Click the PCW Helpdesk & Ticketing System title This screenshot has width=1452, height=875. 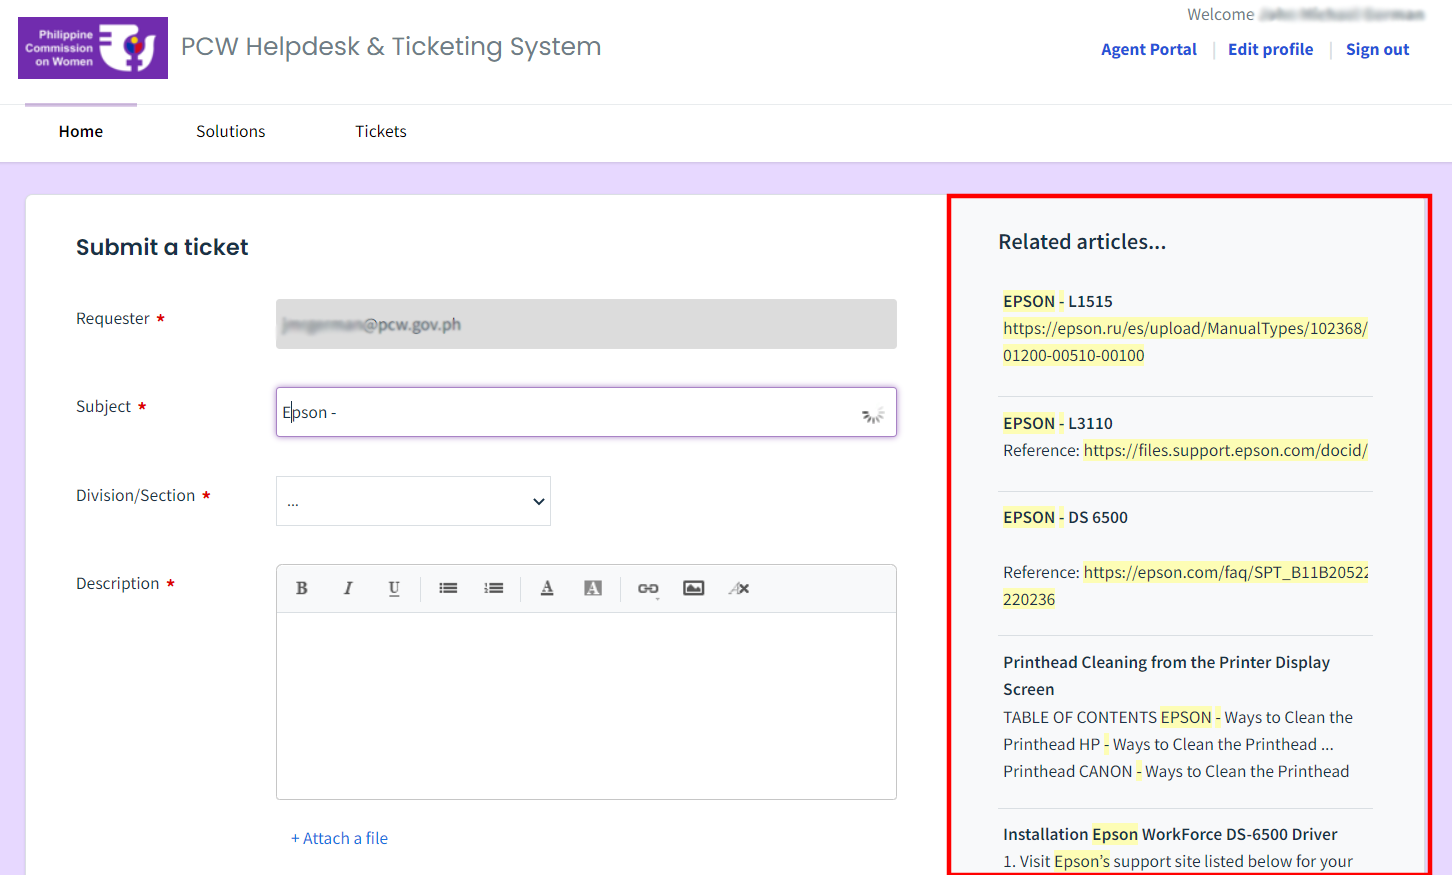coord(391,47)
